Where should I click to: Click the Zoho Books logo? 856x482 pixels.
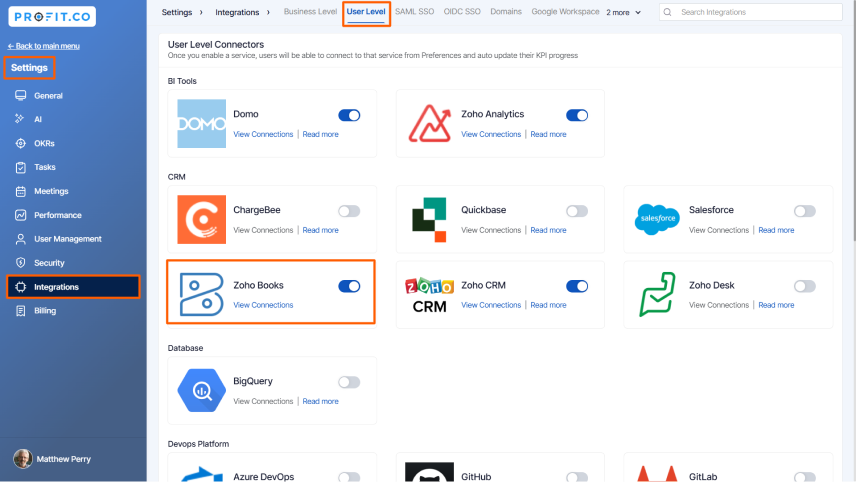click(x=201, y=294)
